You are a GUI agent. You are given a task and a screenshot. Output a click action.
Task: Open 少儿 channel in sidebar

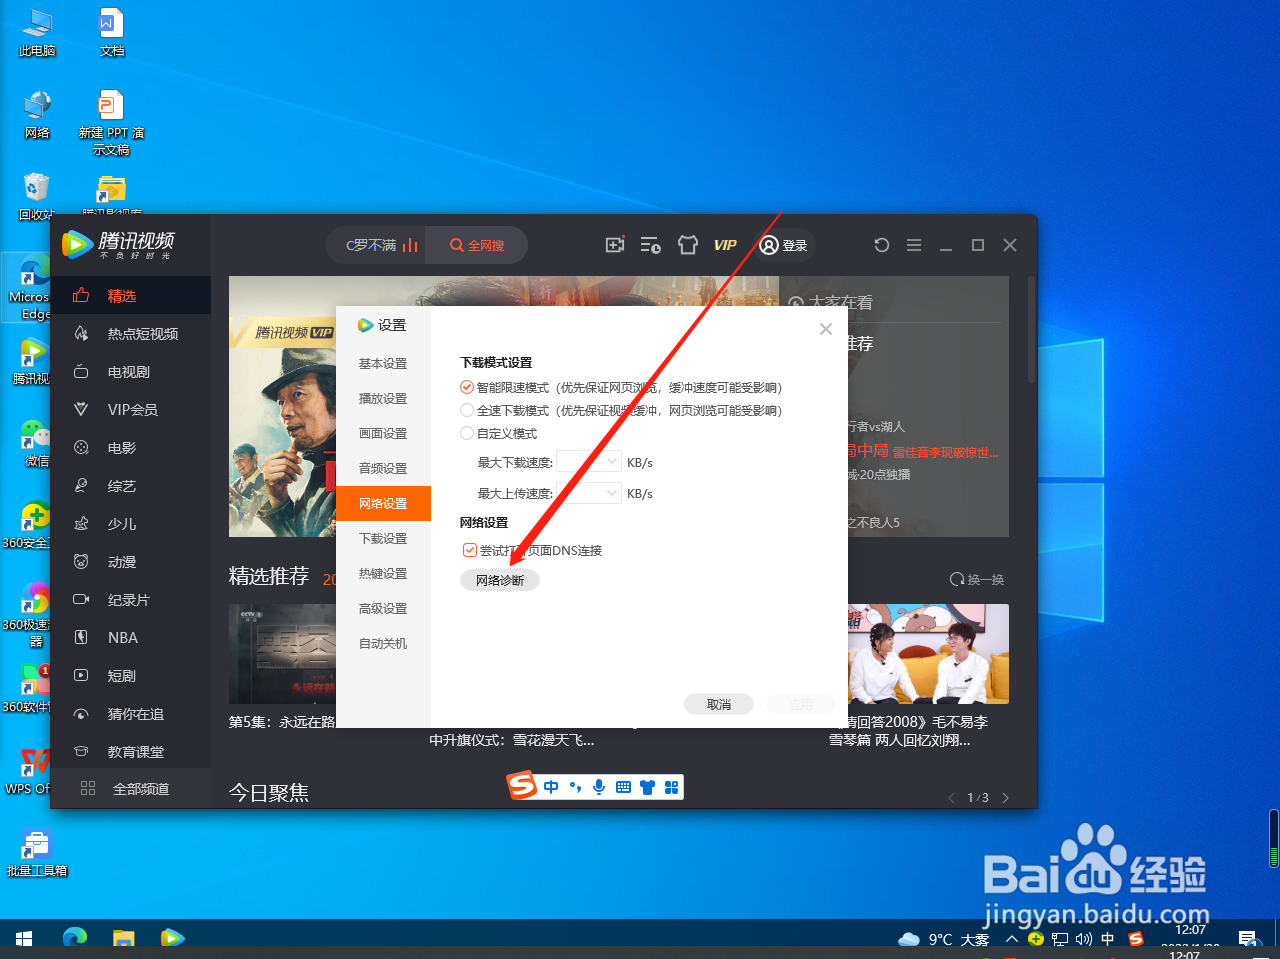[131, 524]
